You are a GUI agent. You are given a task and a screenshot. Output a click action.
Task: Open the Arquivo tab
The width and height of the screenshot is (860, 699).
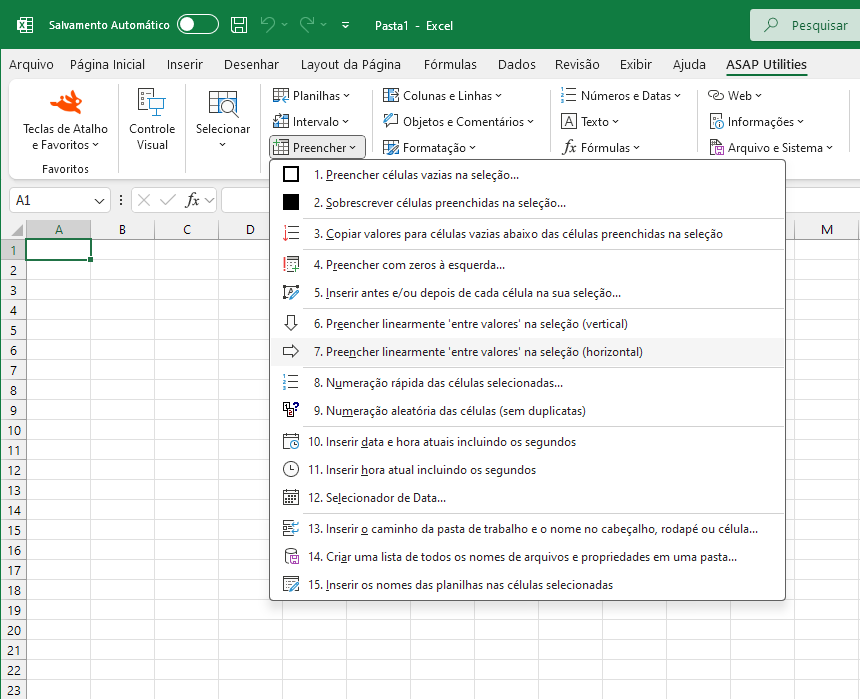tap(31, 65)
